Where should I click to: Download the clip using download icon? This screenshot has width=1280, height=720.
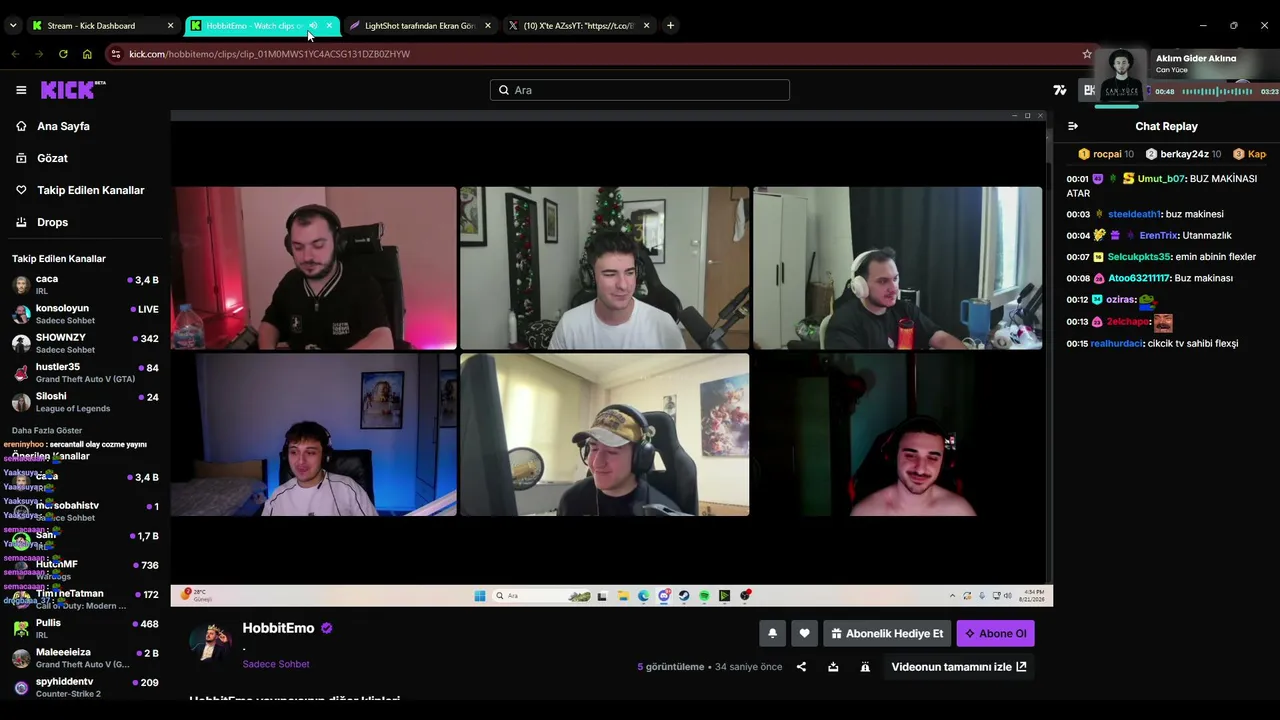833,667
